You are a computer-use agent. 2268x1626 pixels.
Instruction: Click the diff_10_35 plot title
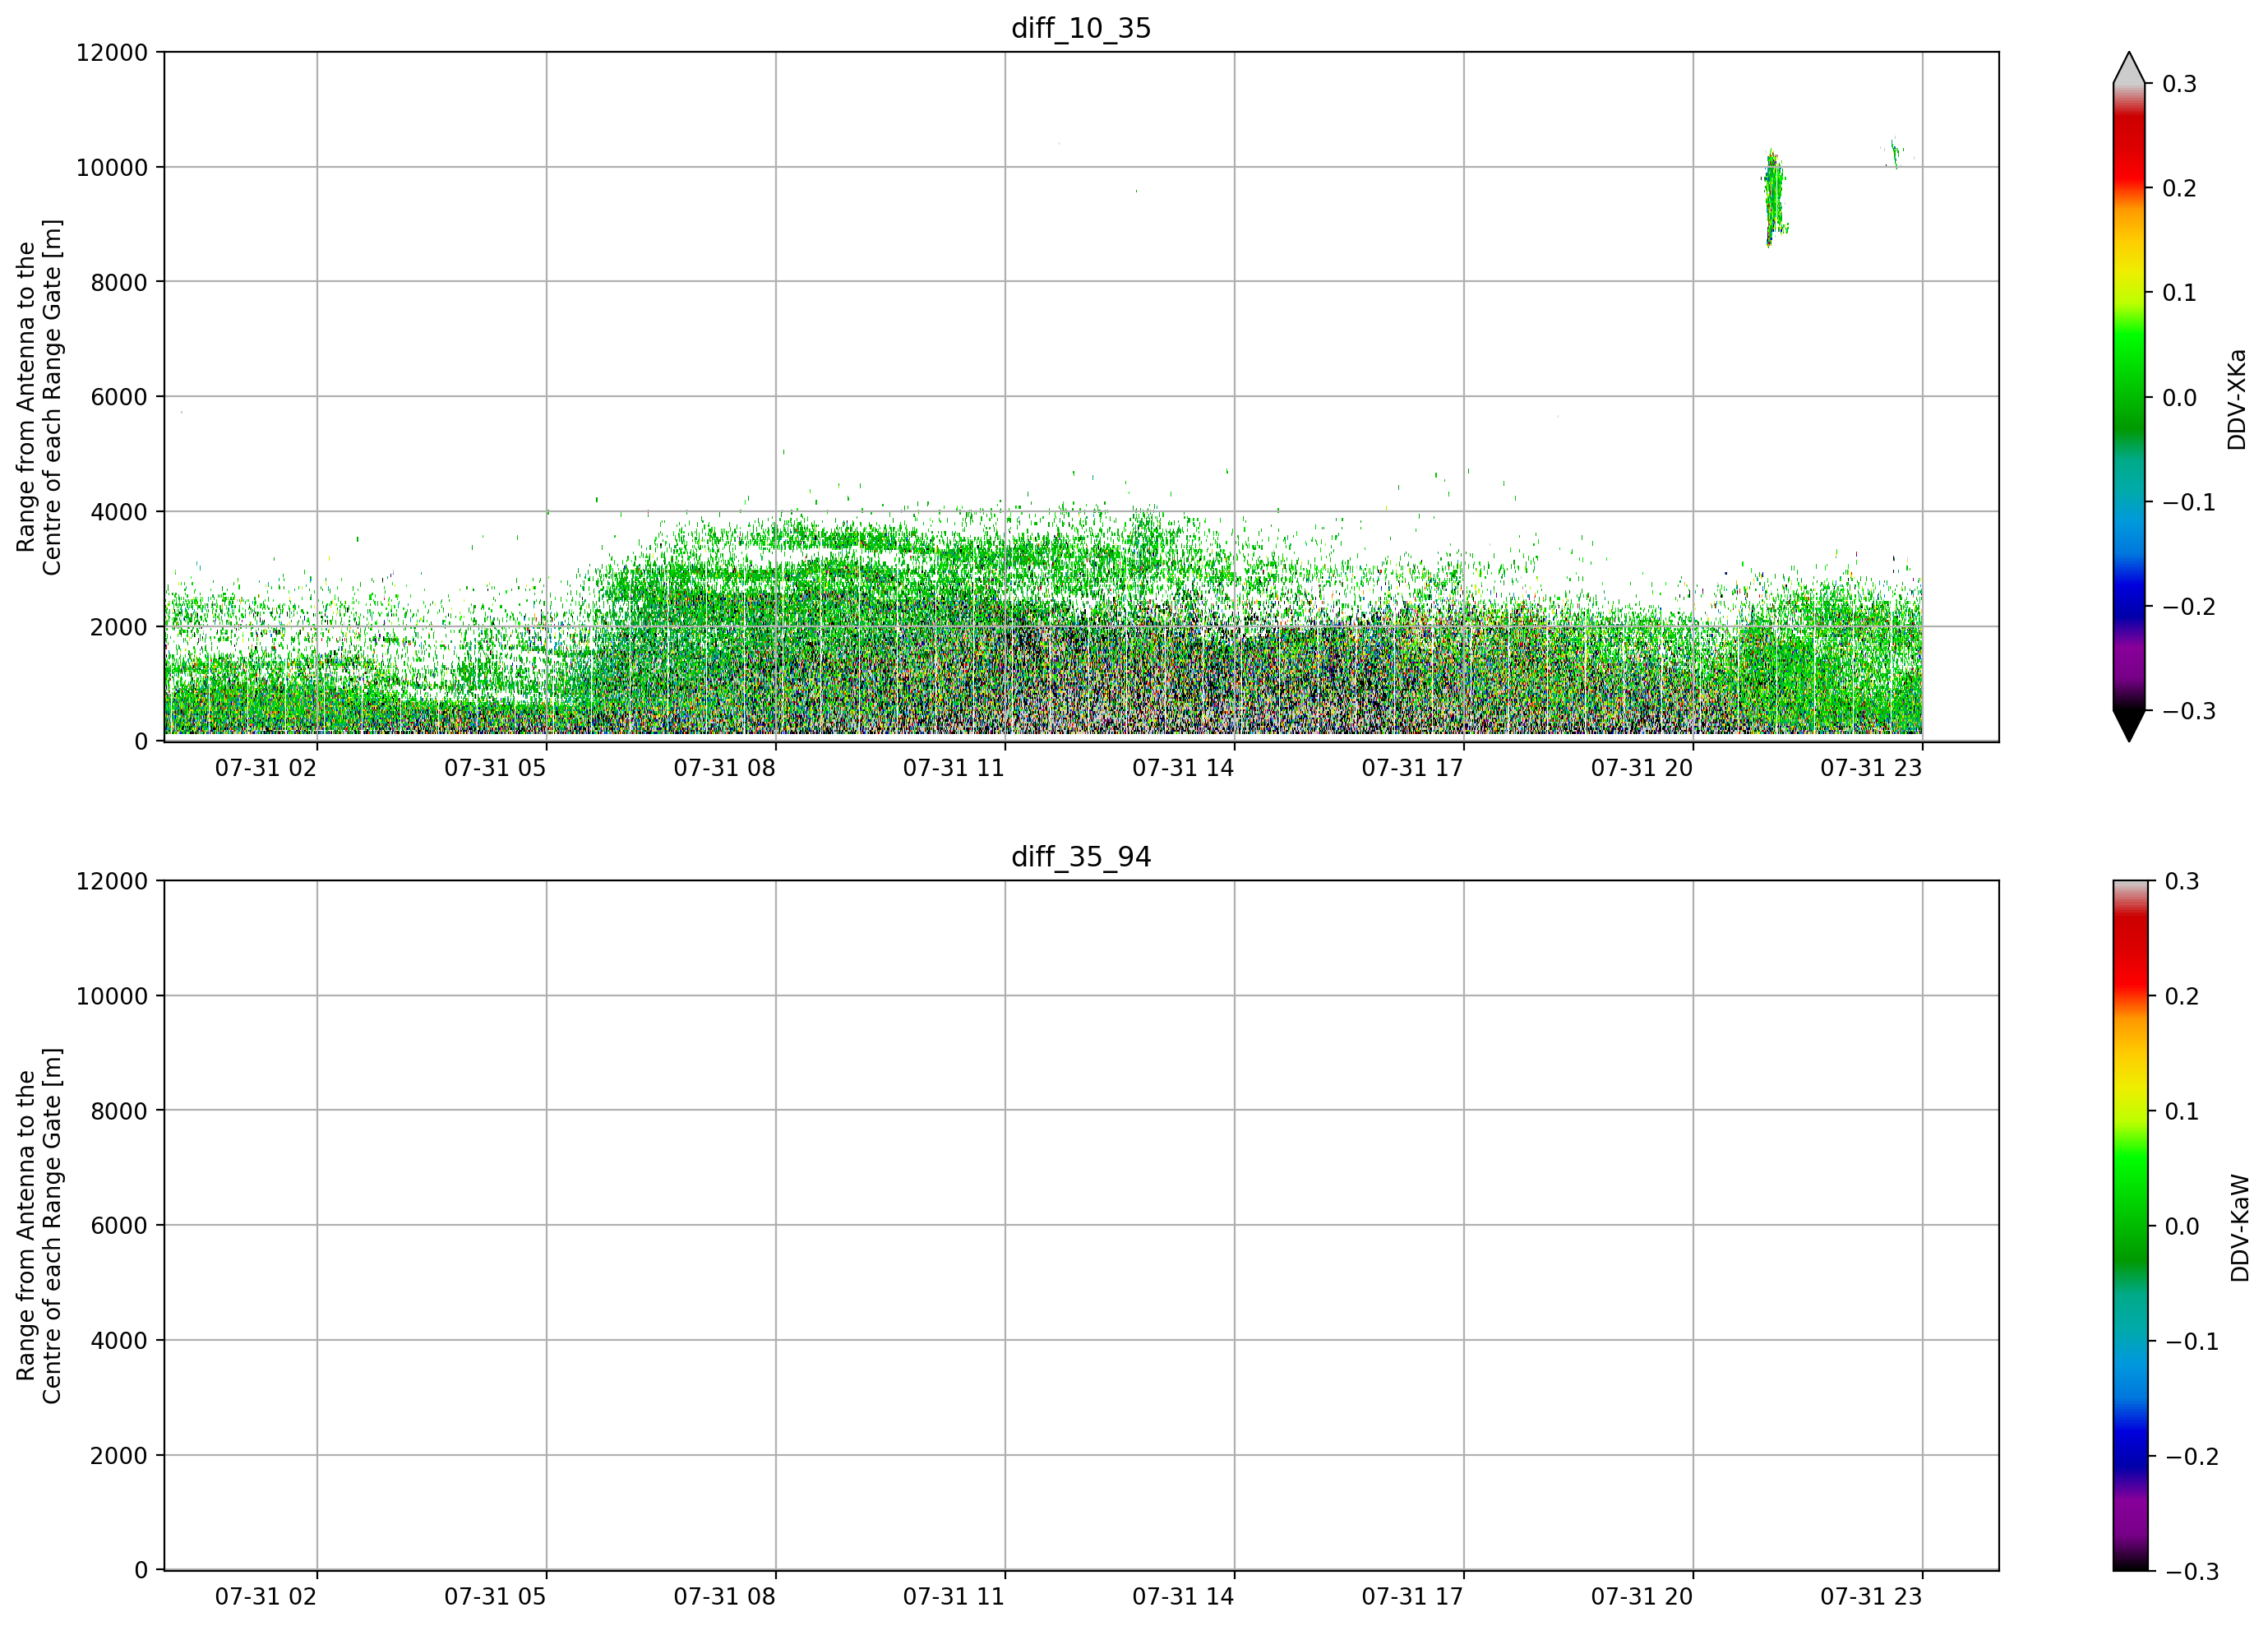click(1081, 28)
